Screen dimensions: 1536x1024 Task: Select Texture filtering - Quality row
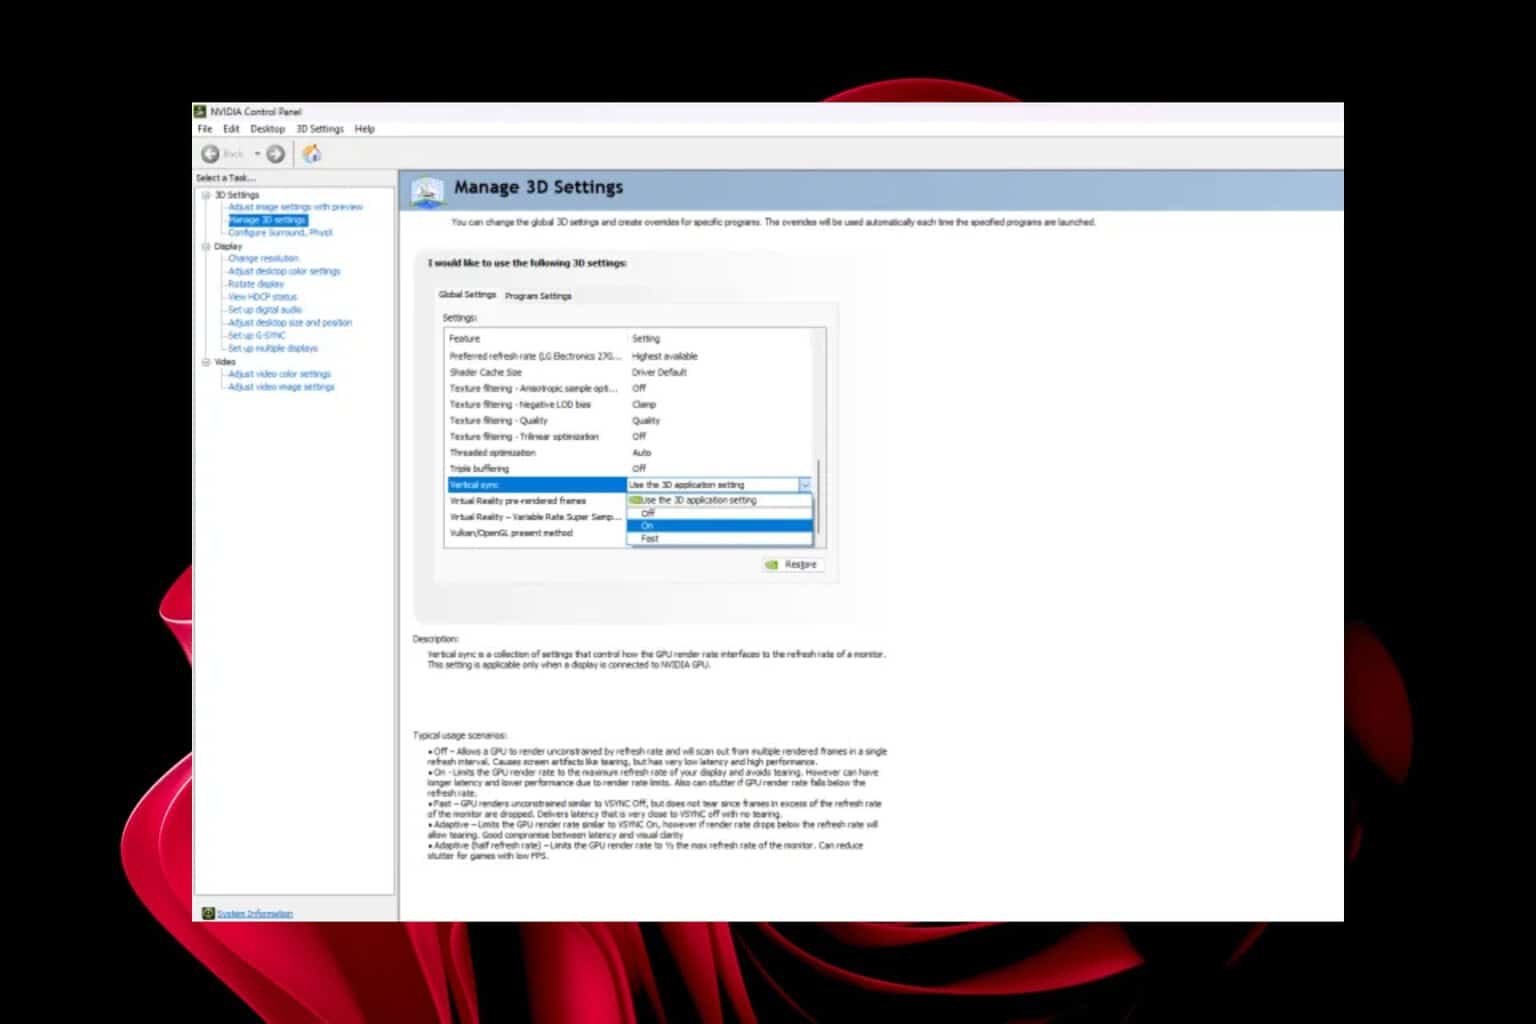point(630,421)
